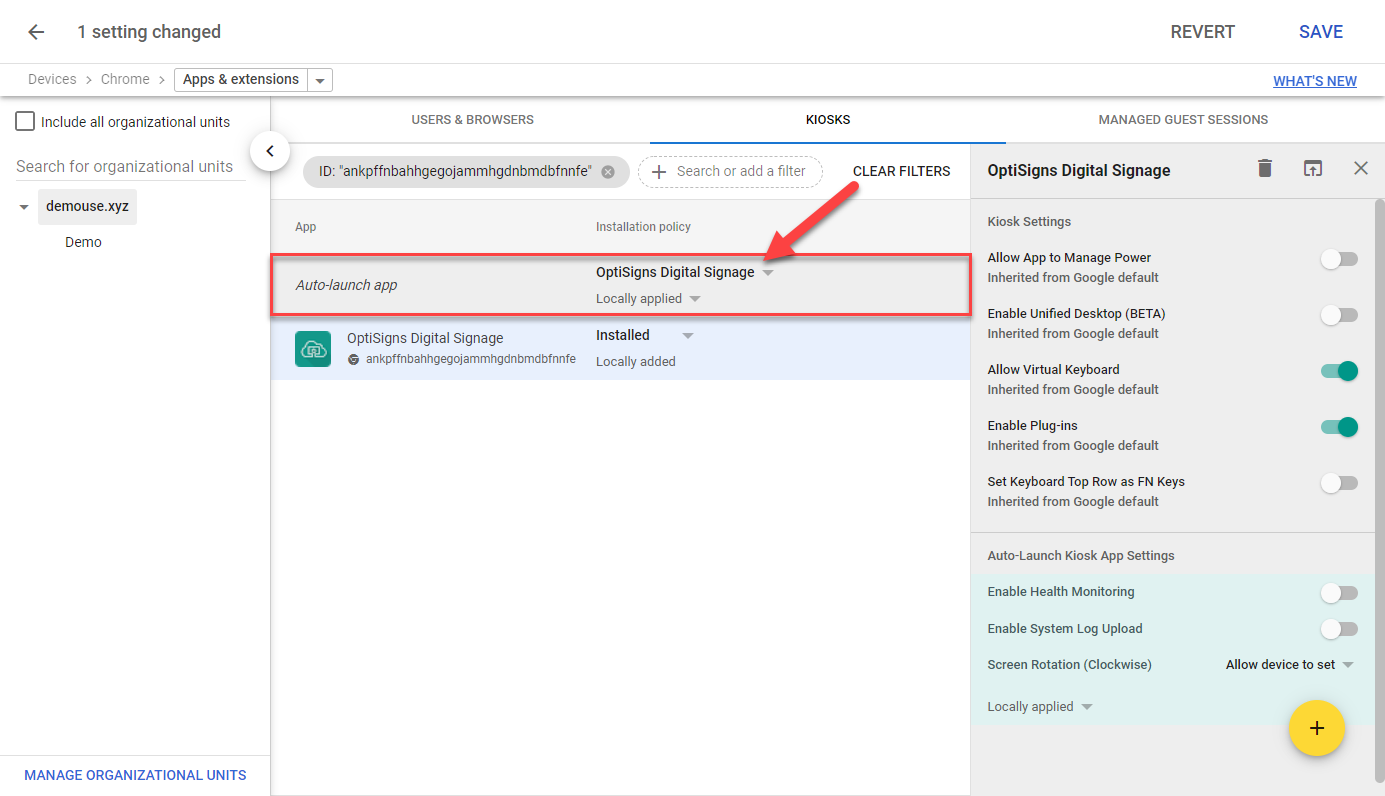Click the OptiSigns app icon
Screen dimensions: 1385x796
coord(313,349)
